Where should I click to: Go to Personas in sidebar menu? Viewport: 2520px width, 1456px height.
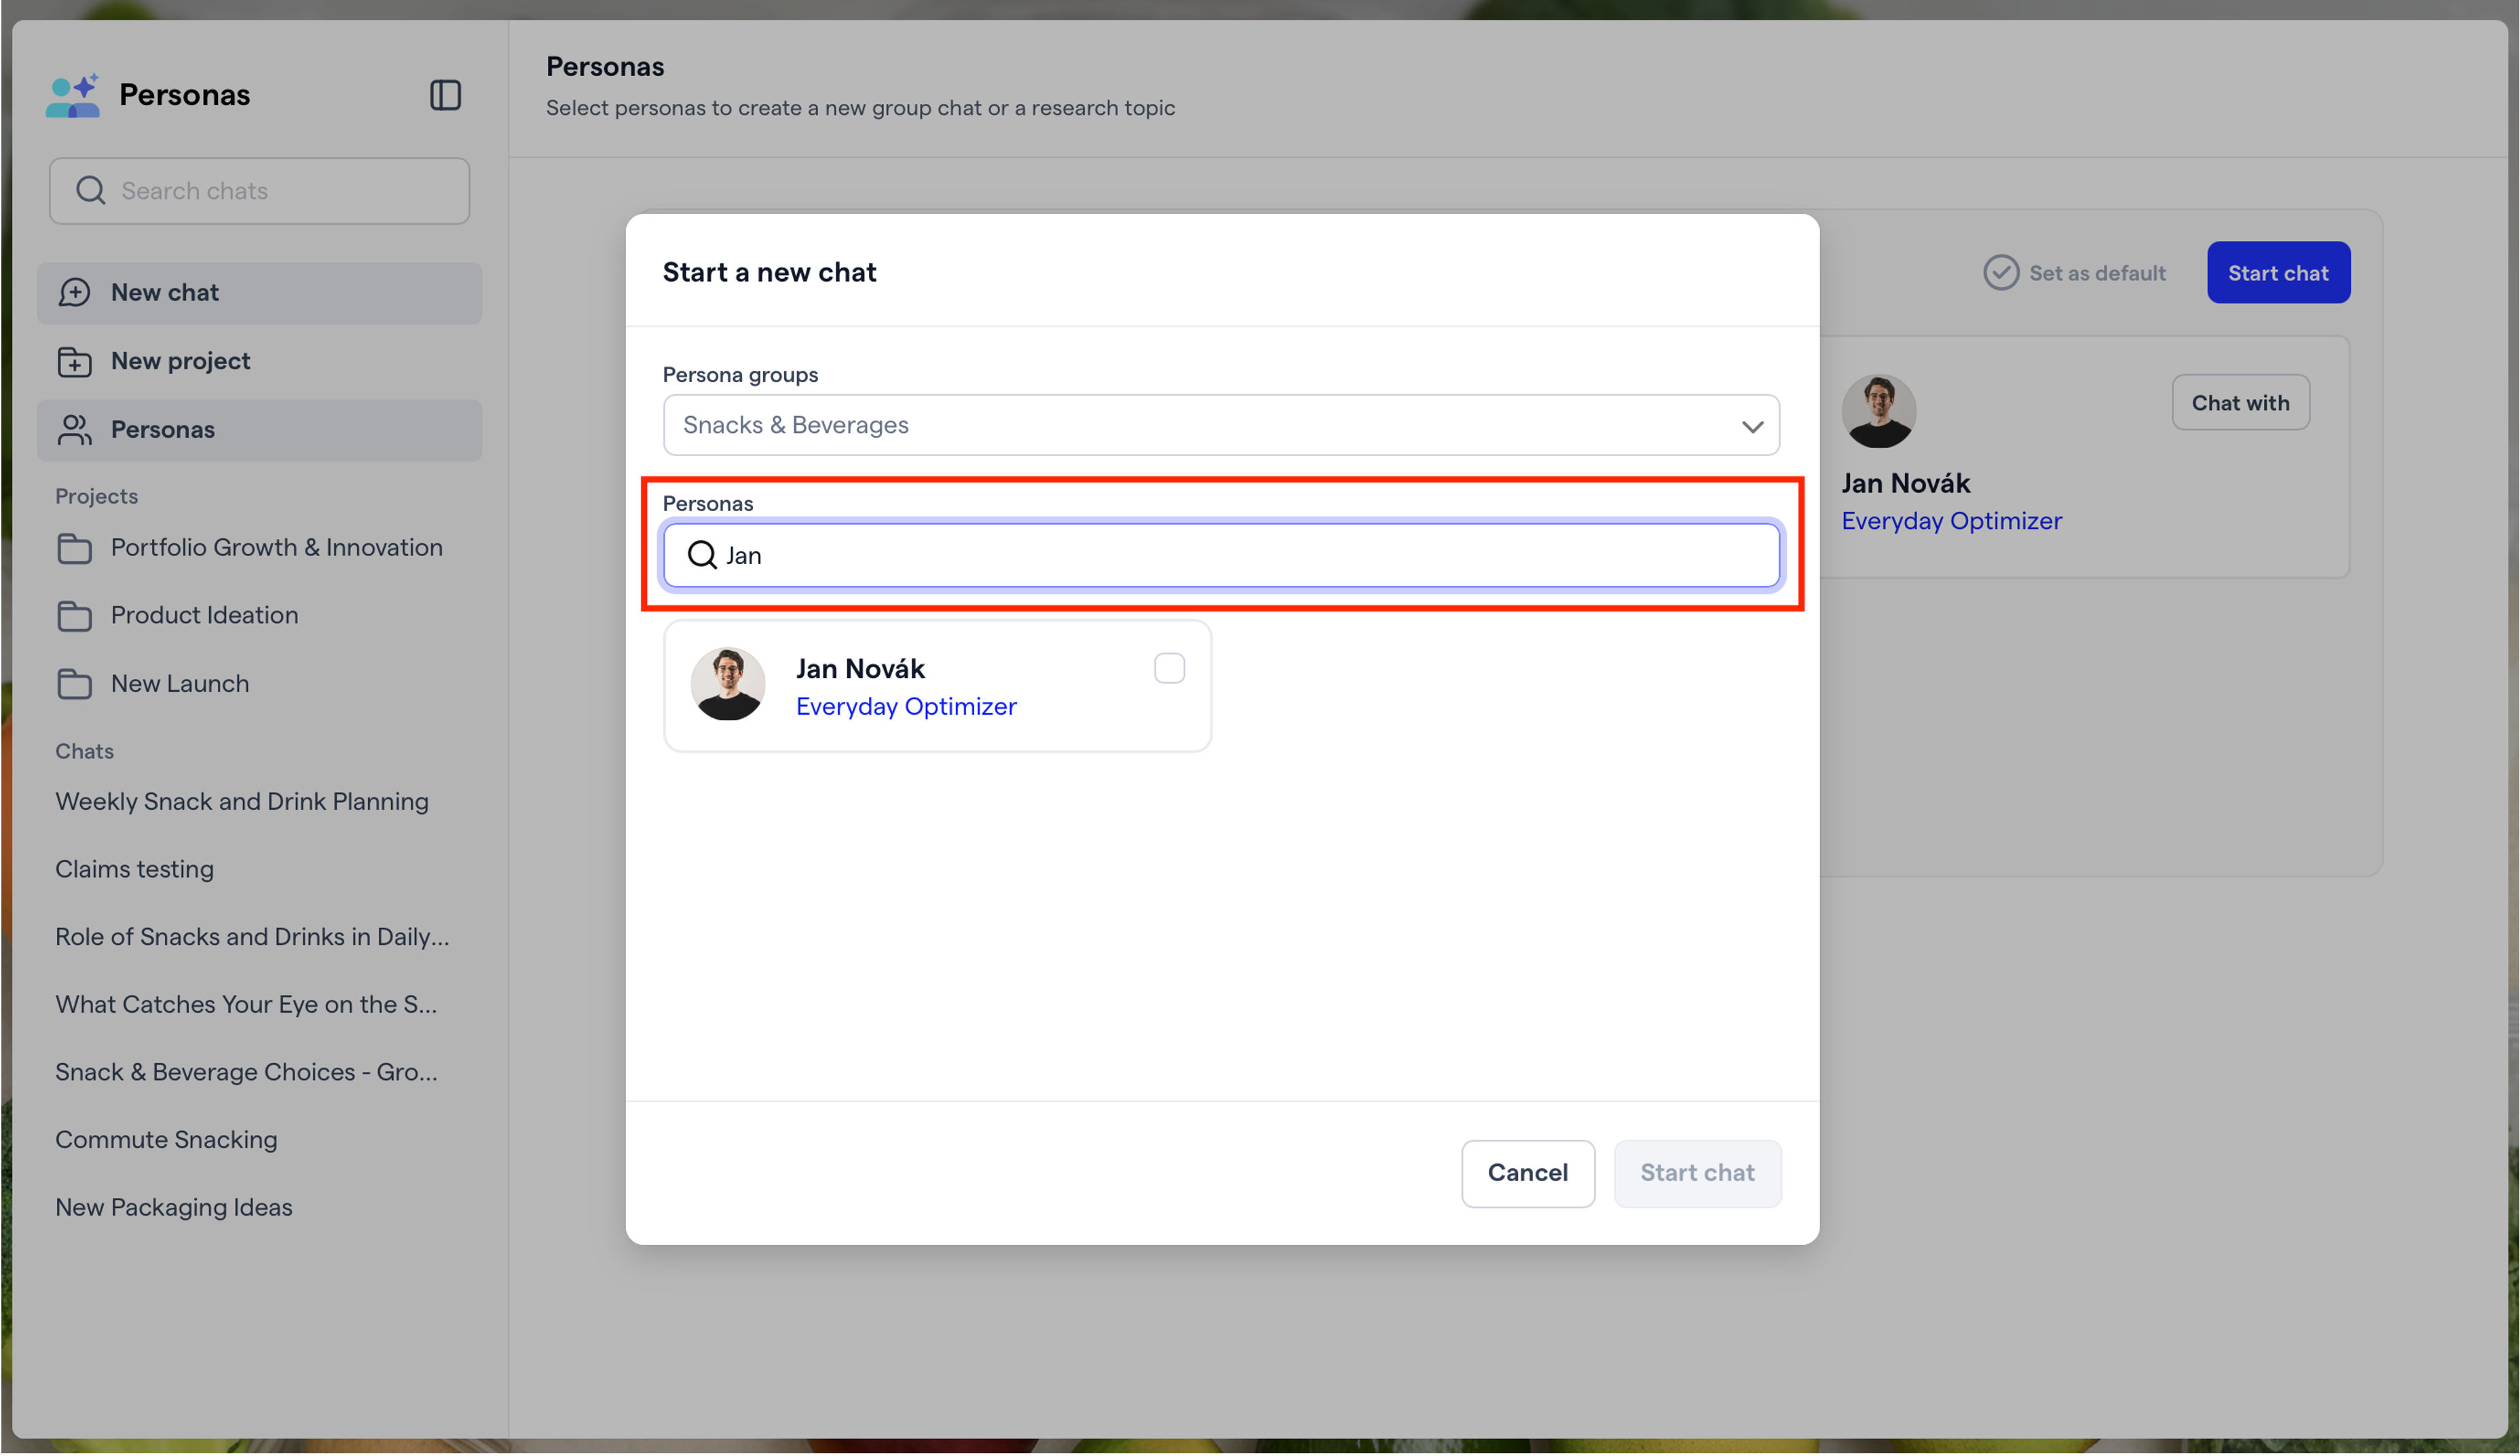[x=259, y=430]
